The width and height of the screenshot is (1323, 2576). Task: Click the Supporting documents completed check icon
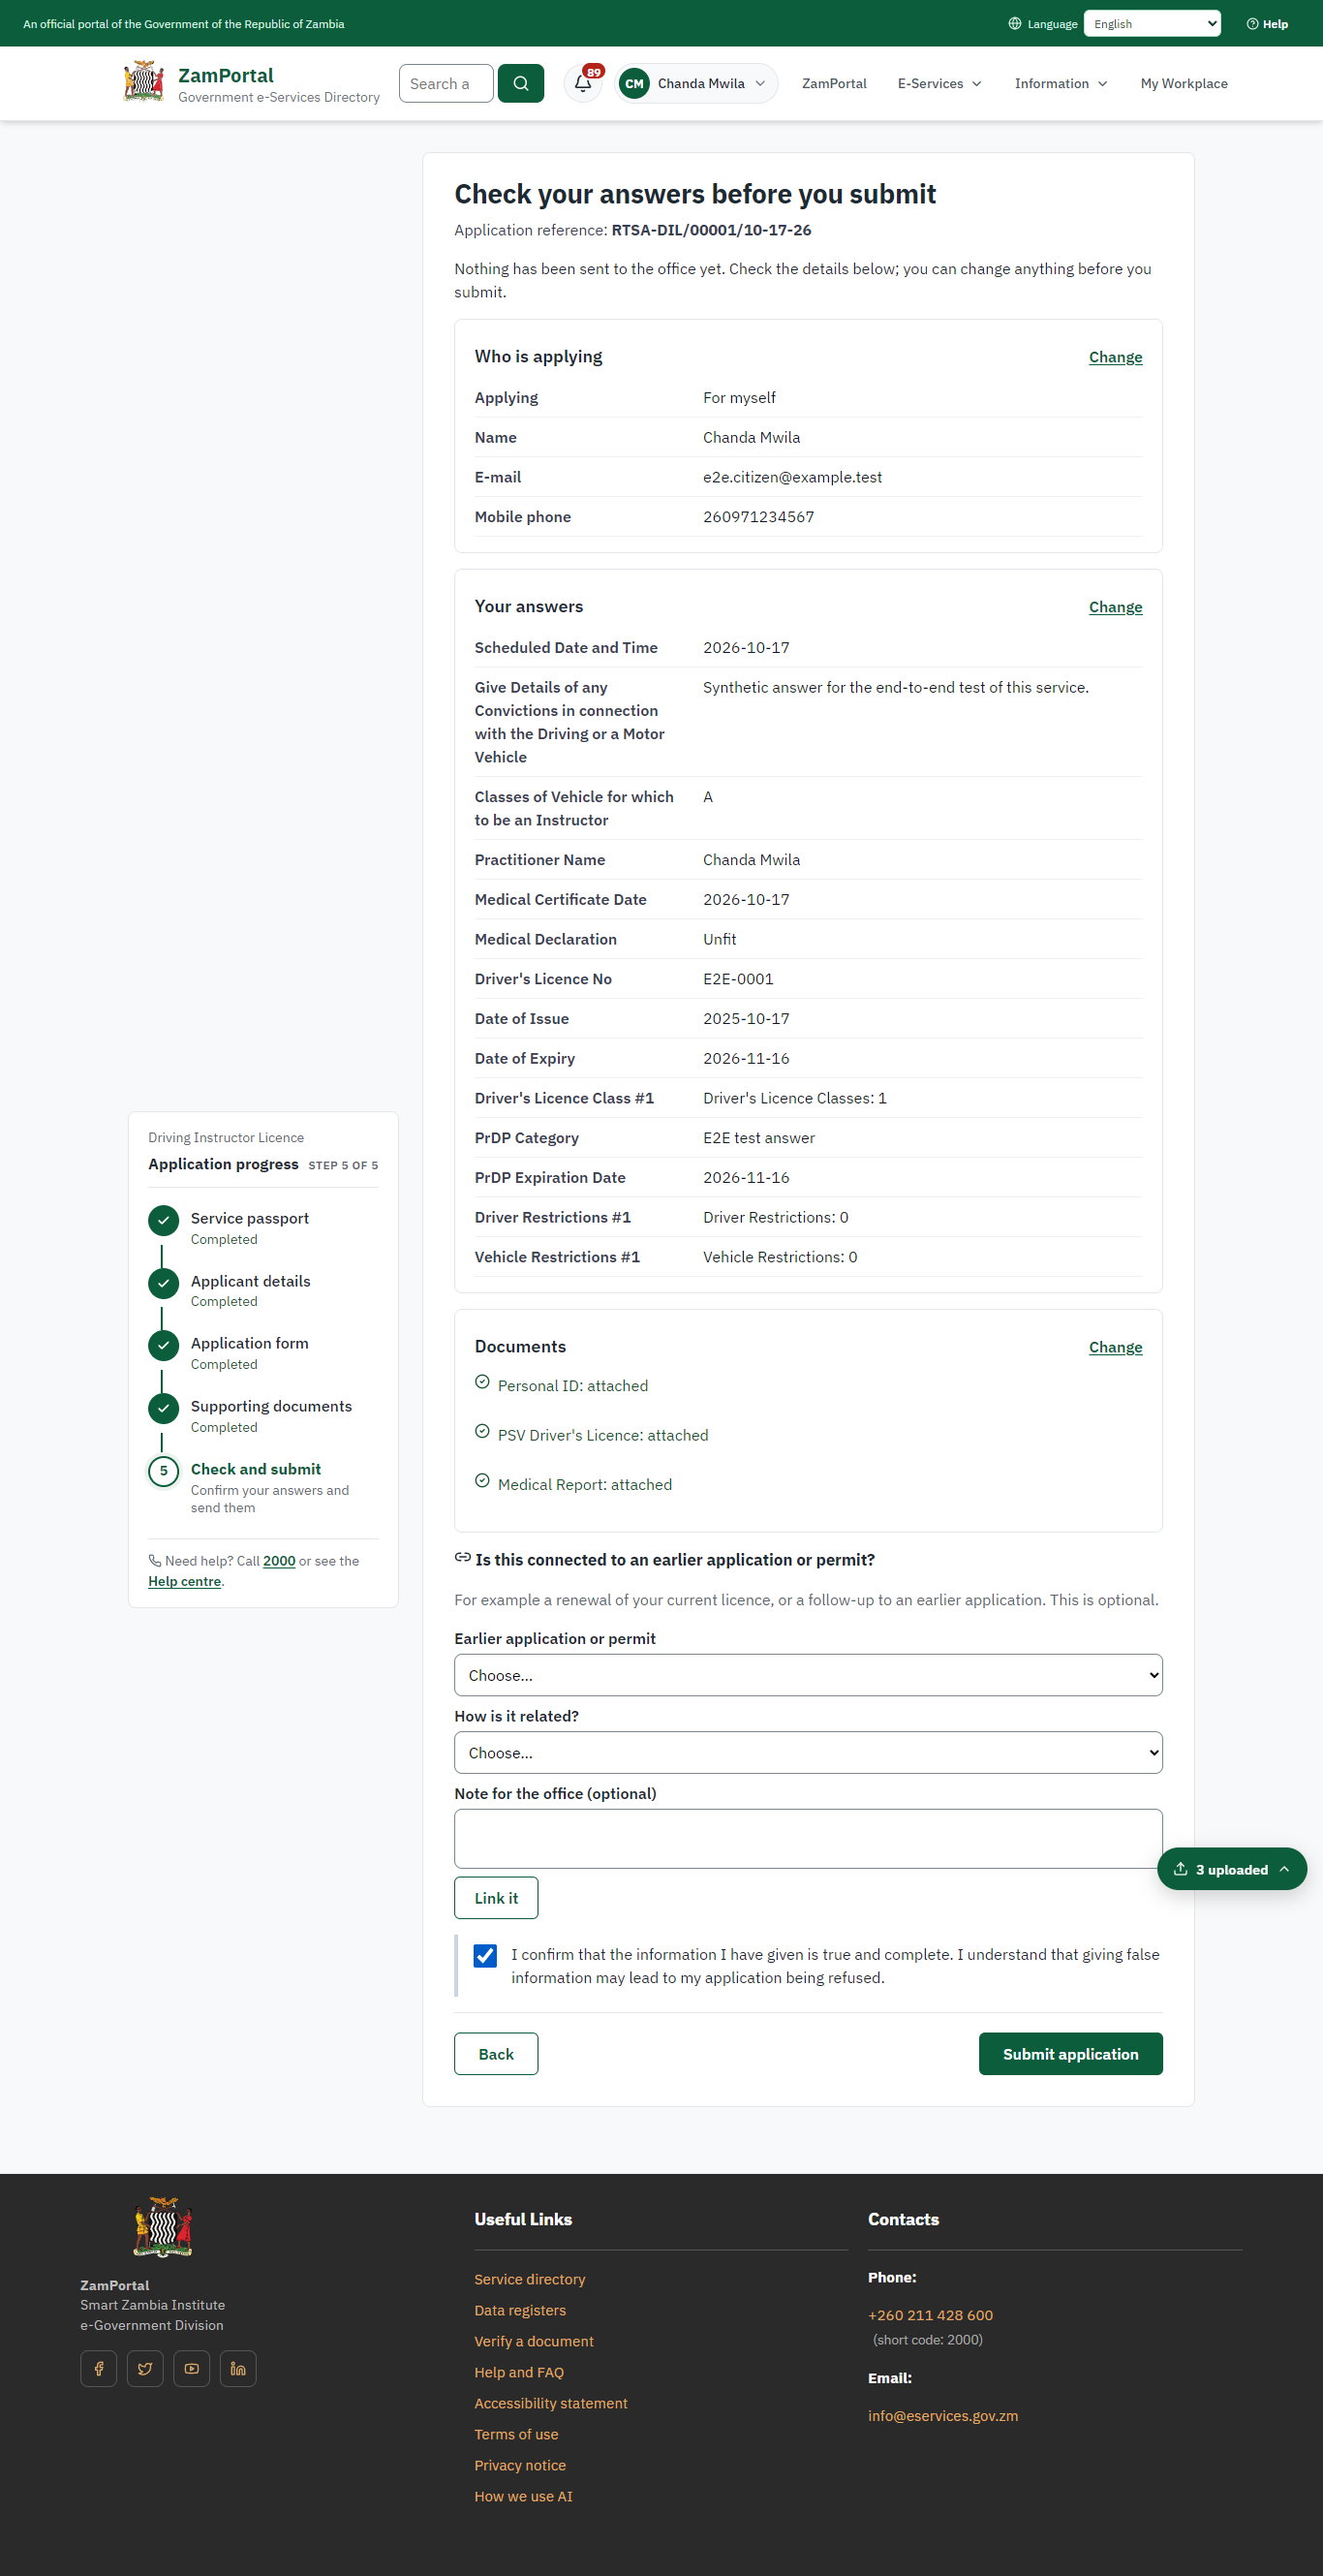(x=163, y=1408)
